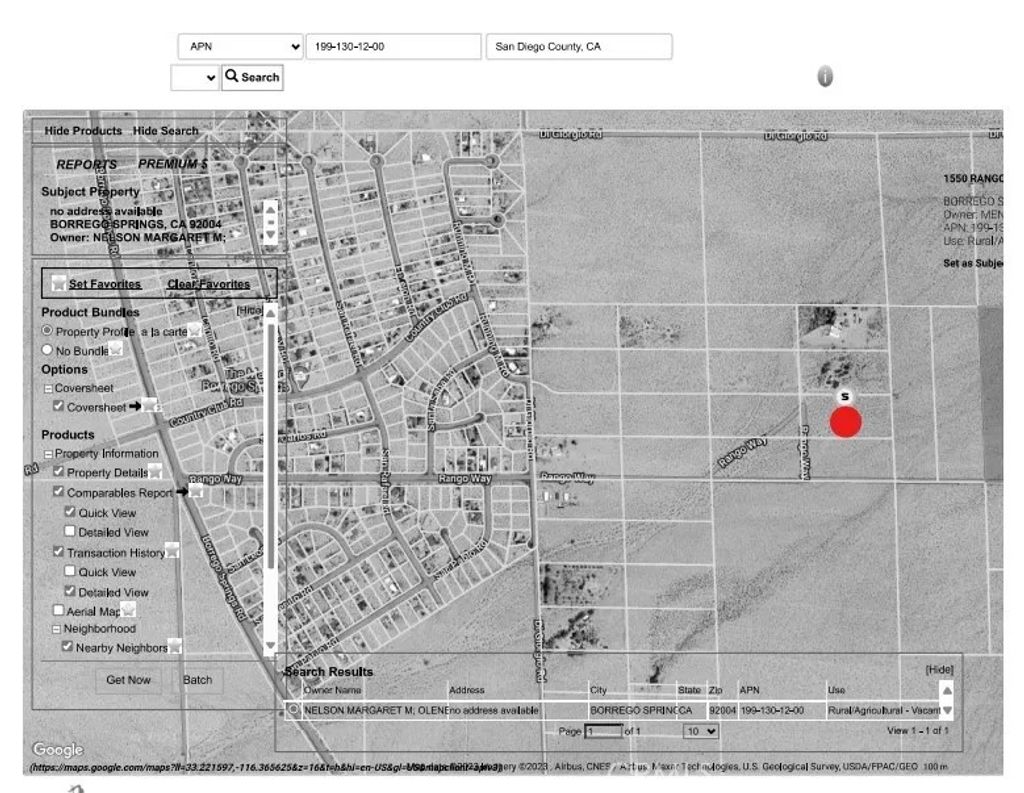This screenshot has width=1024, height=793.
Task: Click the star icon beside Aerial Map
Action: pos(128,609)
